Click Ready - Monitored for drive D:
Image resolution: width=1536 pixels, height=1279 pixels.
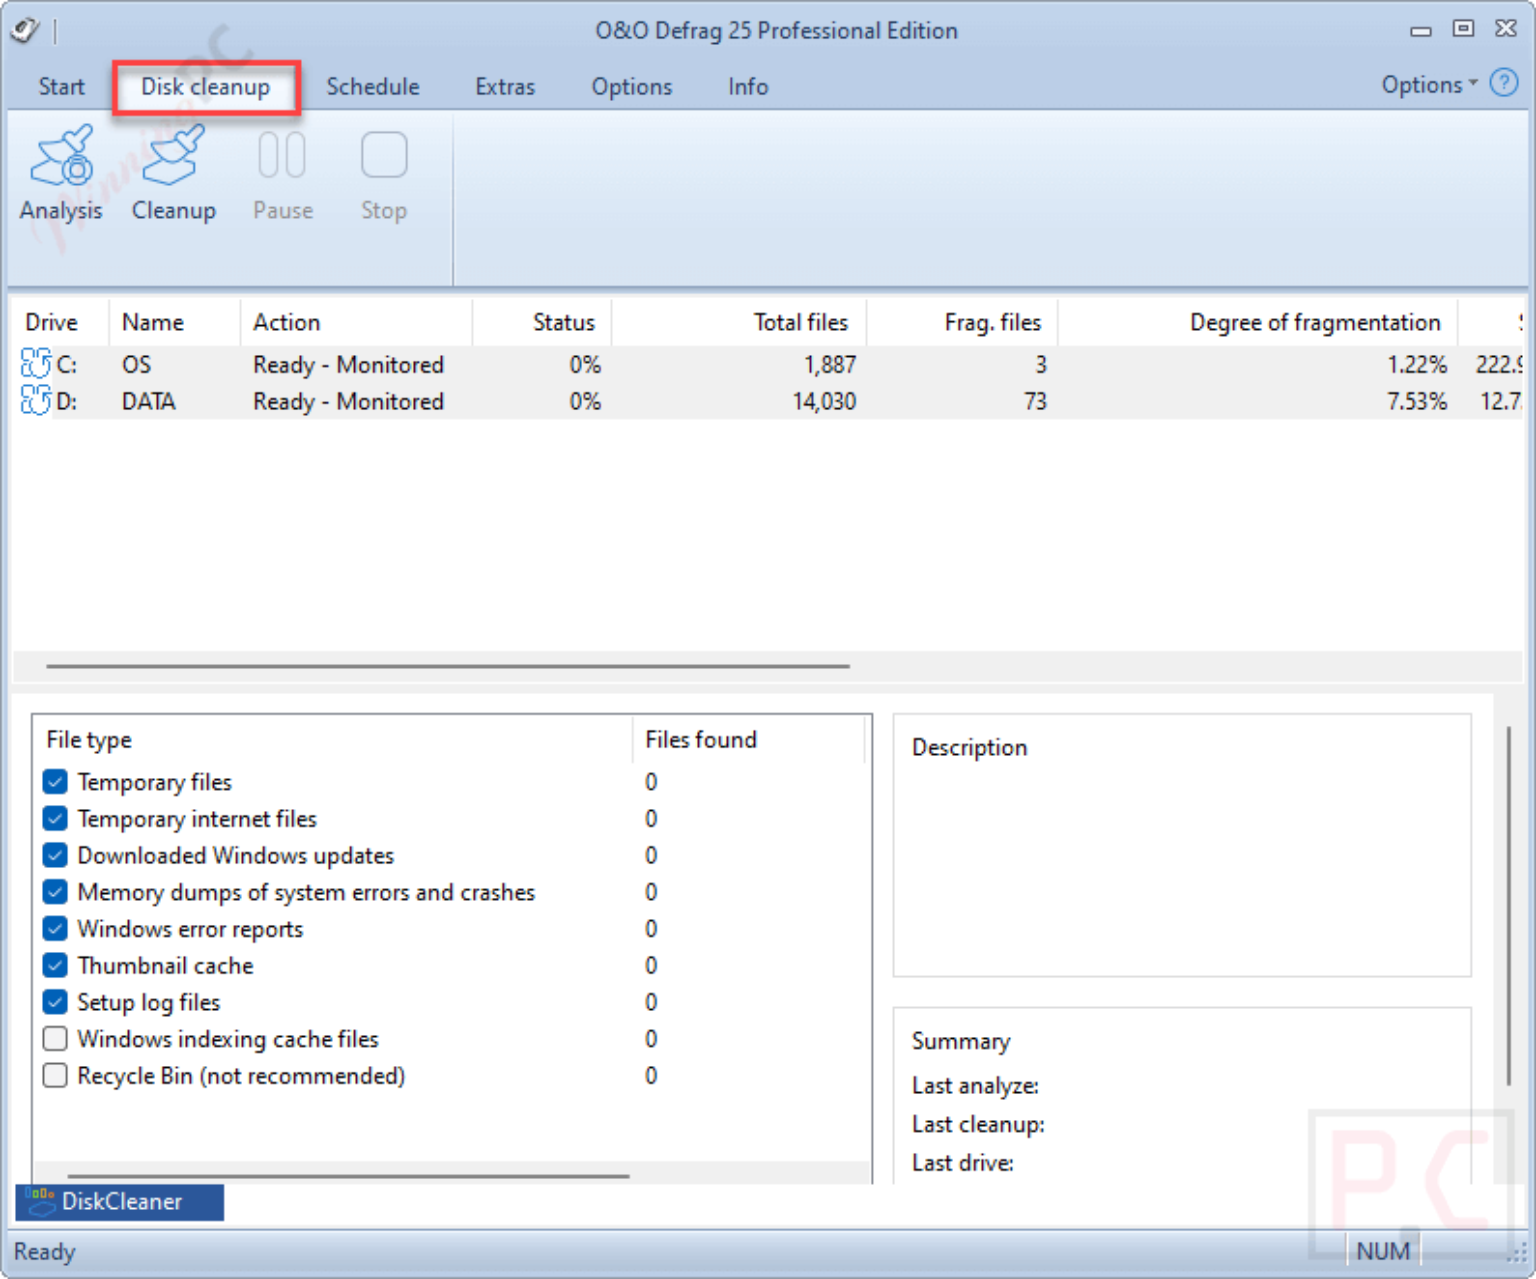point(348,401)
